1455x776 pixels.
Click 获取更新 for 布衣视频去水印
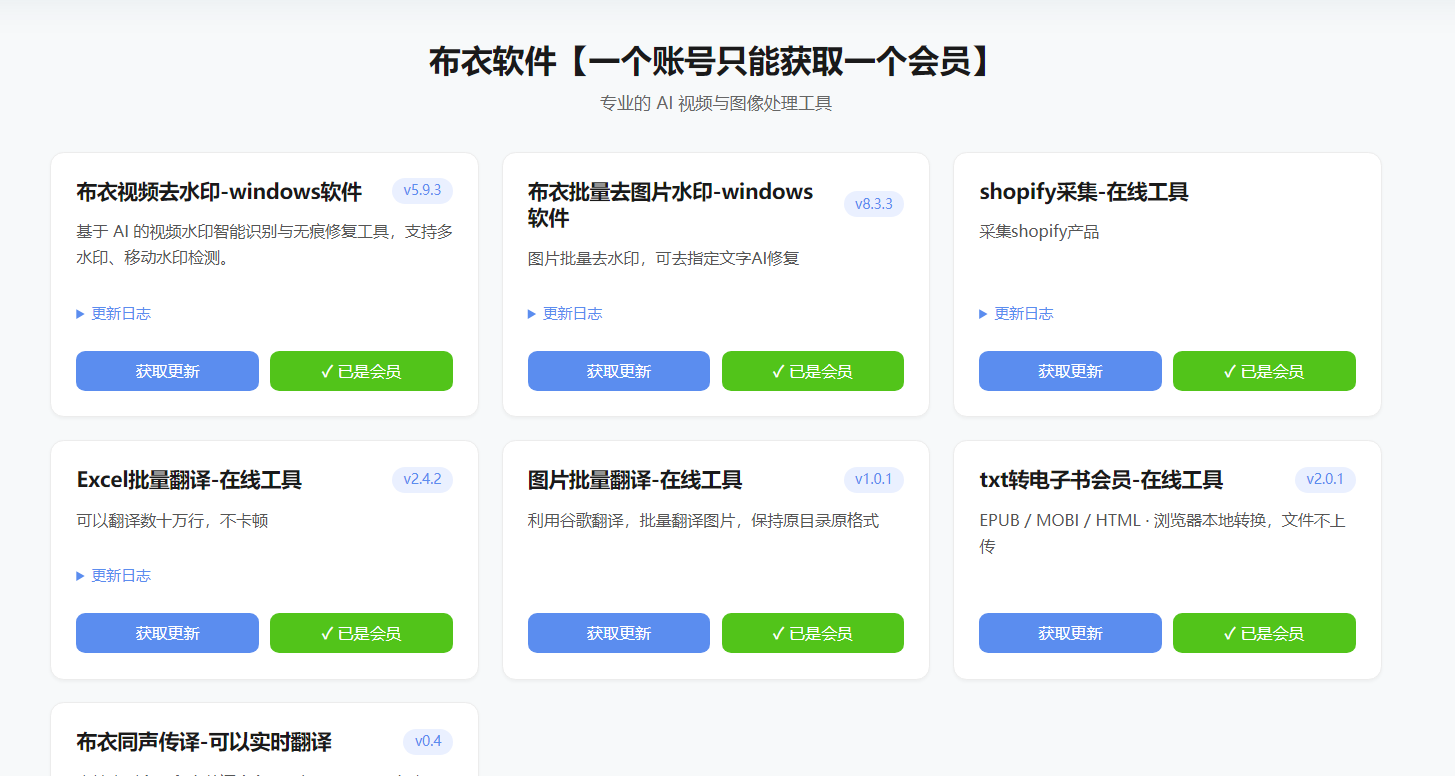tap(167, 371)
